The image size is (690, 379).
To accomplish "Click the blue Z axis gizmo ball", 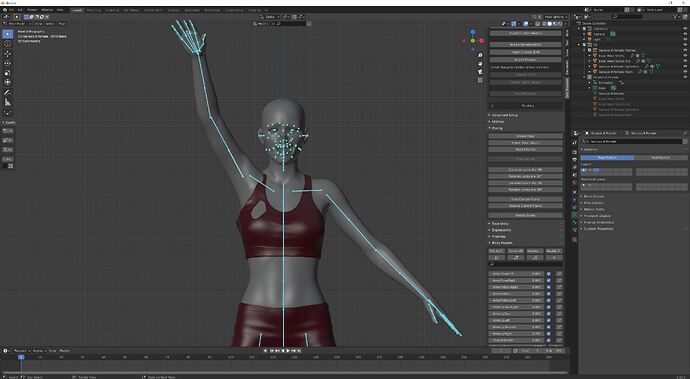I will [473, 32].
